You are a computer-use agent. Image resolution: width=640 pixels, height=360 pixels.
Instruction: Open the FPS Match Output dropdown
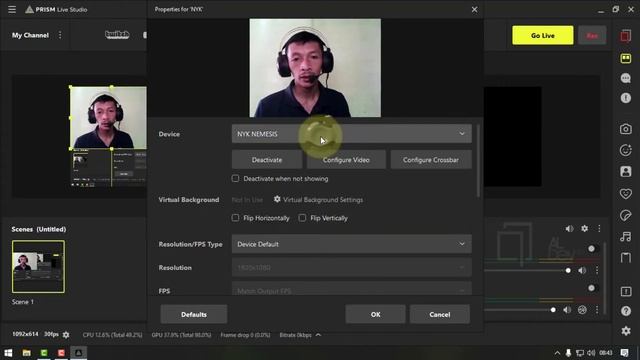[351, 289]
